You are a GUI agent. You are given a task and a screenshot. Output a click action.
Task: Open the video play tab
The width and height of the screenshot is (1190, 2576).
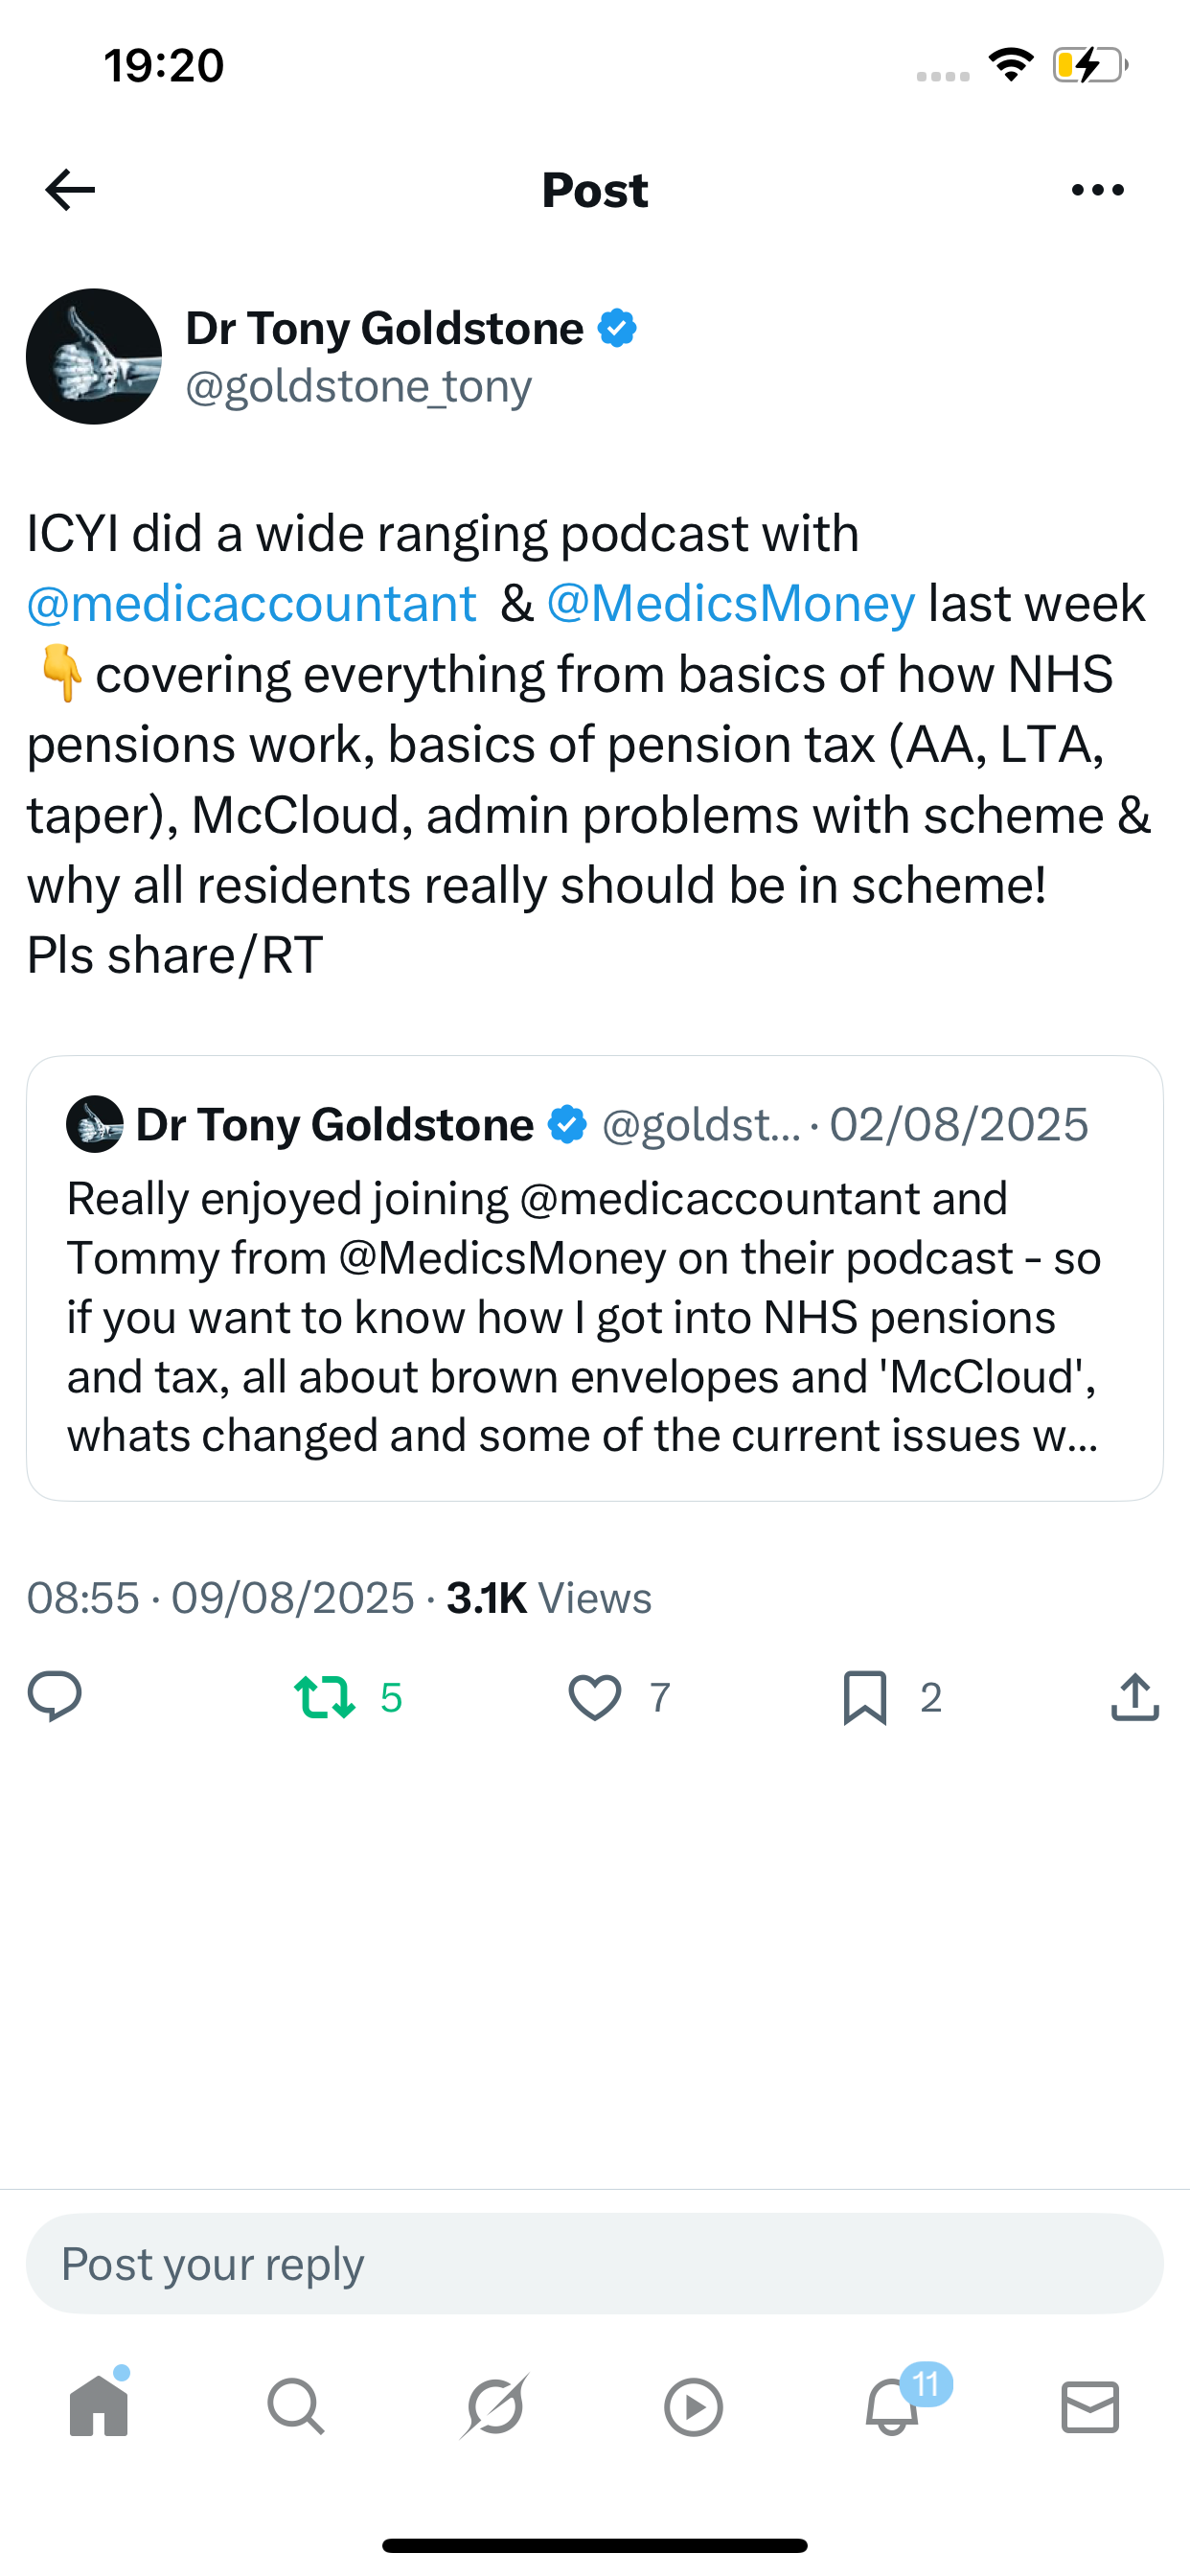693,2406
